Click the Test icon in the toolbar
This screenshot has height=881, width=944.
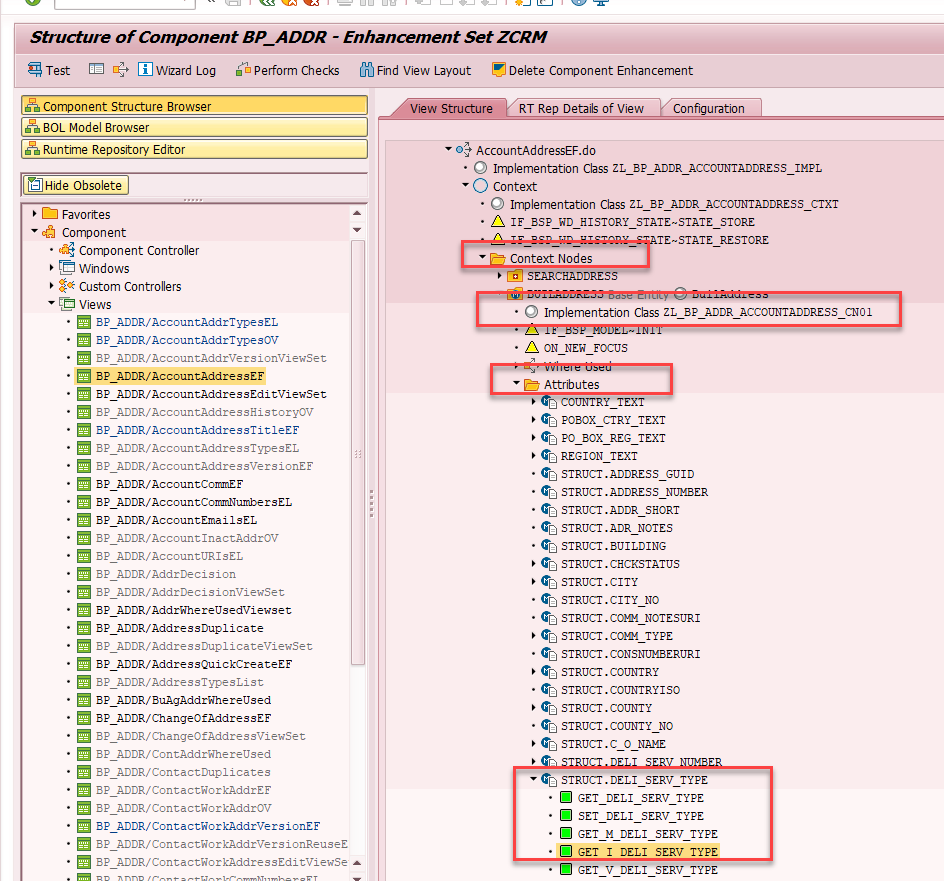point(48,70)
